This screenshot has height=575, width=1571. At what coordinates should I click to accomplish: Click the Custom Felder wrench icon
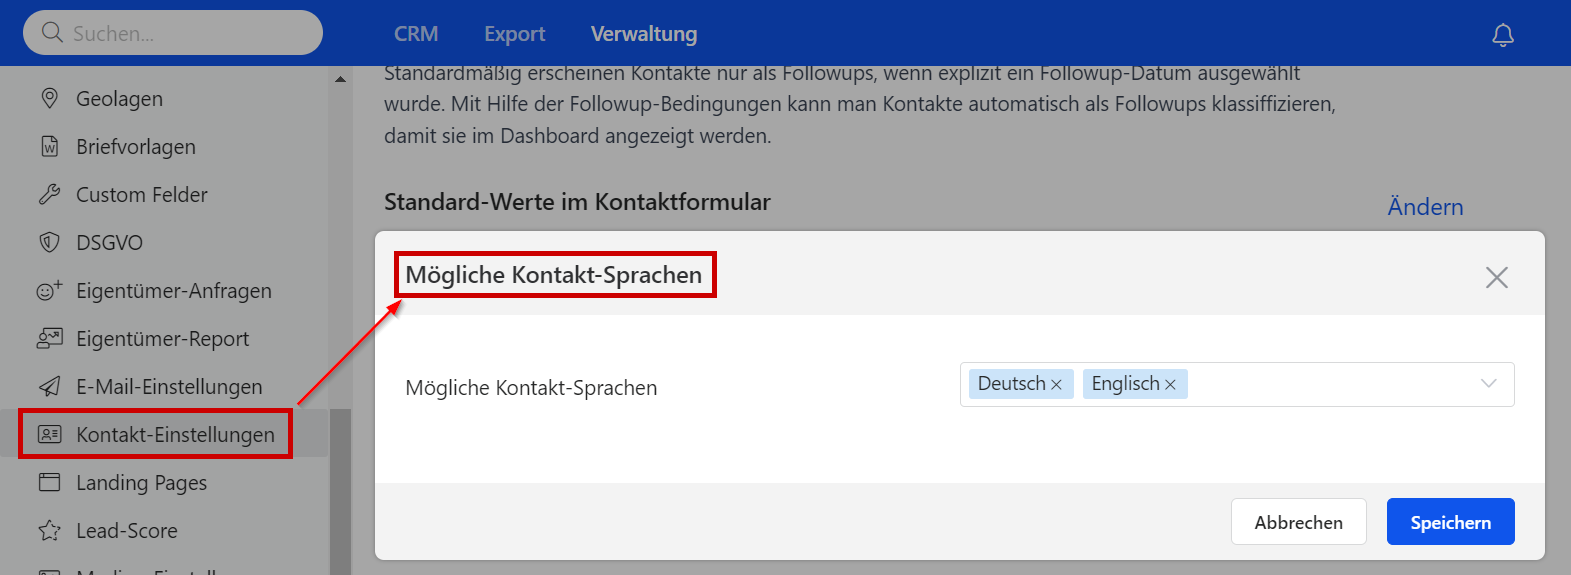49,194
